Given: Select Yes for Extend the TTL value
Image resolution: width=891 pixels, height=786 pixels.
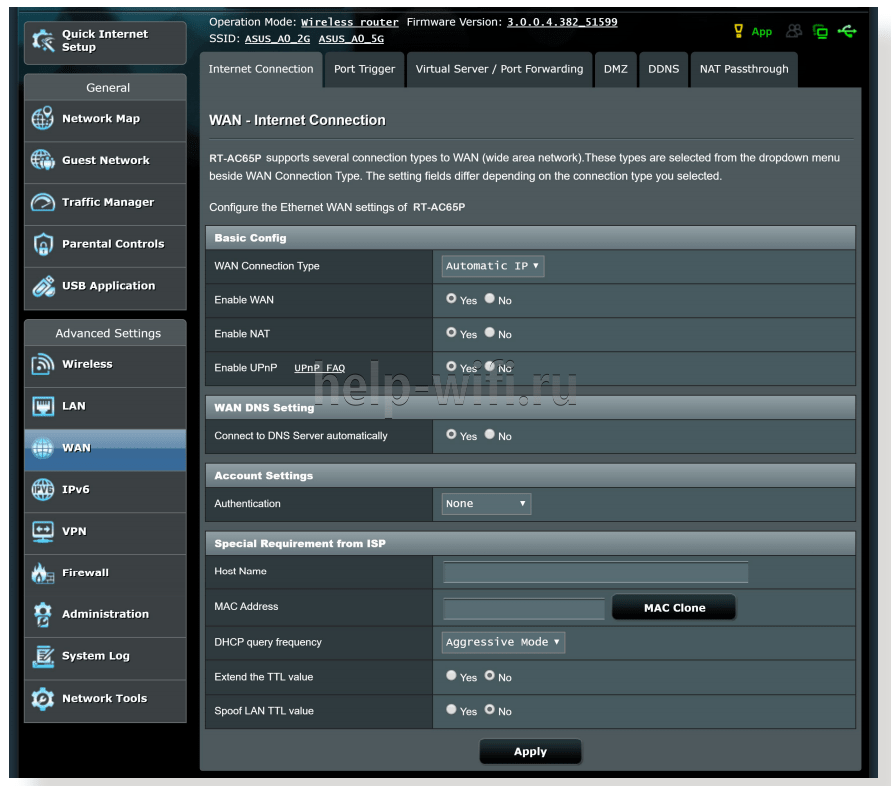Looking at the screenshot, I should 451,676.
